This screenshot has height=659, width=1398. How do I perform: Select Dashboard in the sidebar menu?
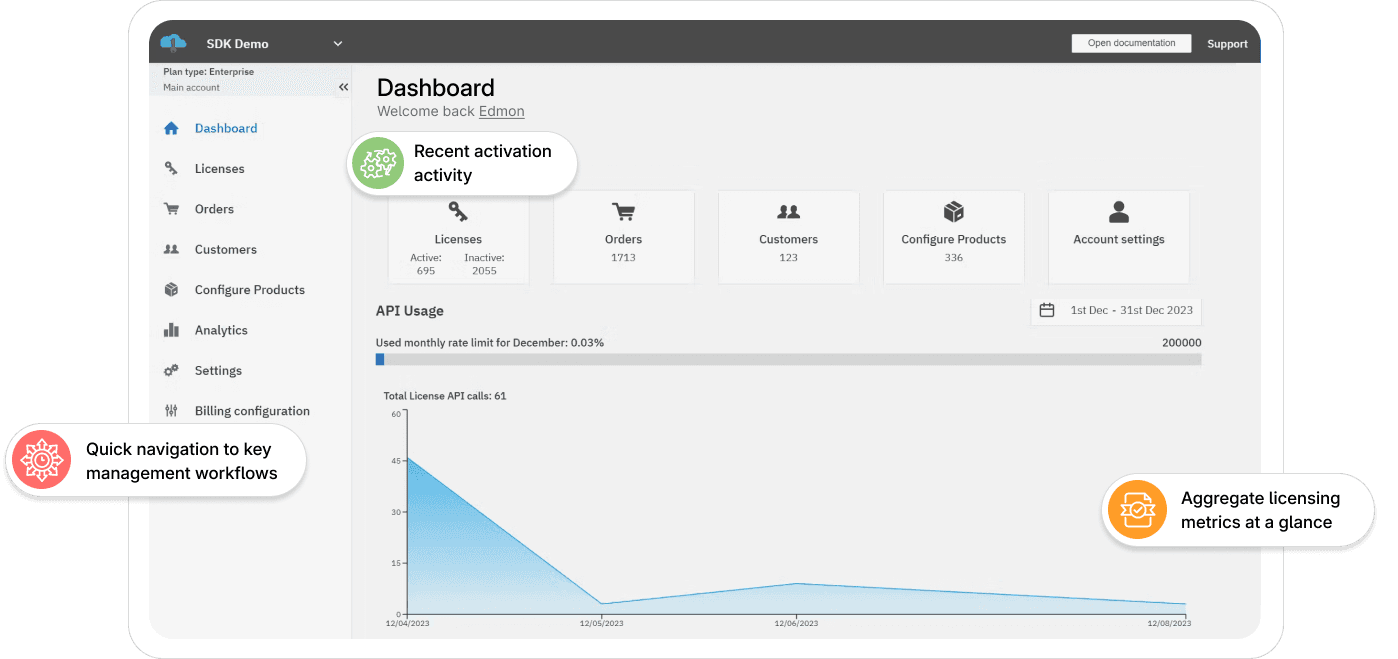tap(226, 128)
